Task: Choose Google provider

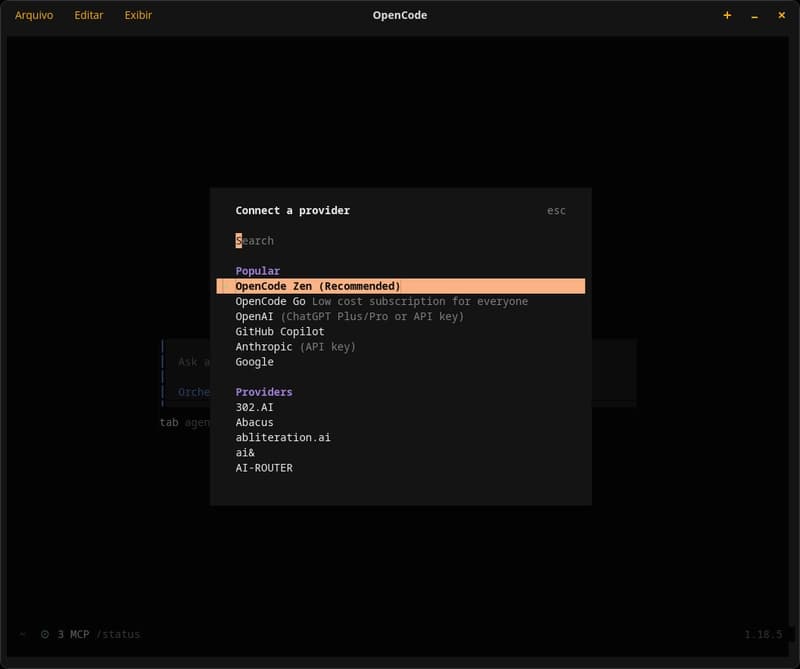Action: tap(401, 362)
